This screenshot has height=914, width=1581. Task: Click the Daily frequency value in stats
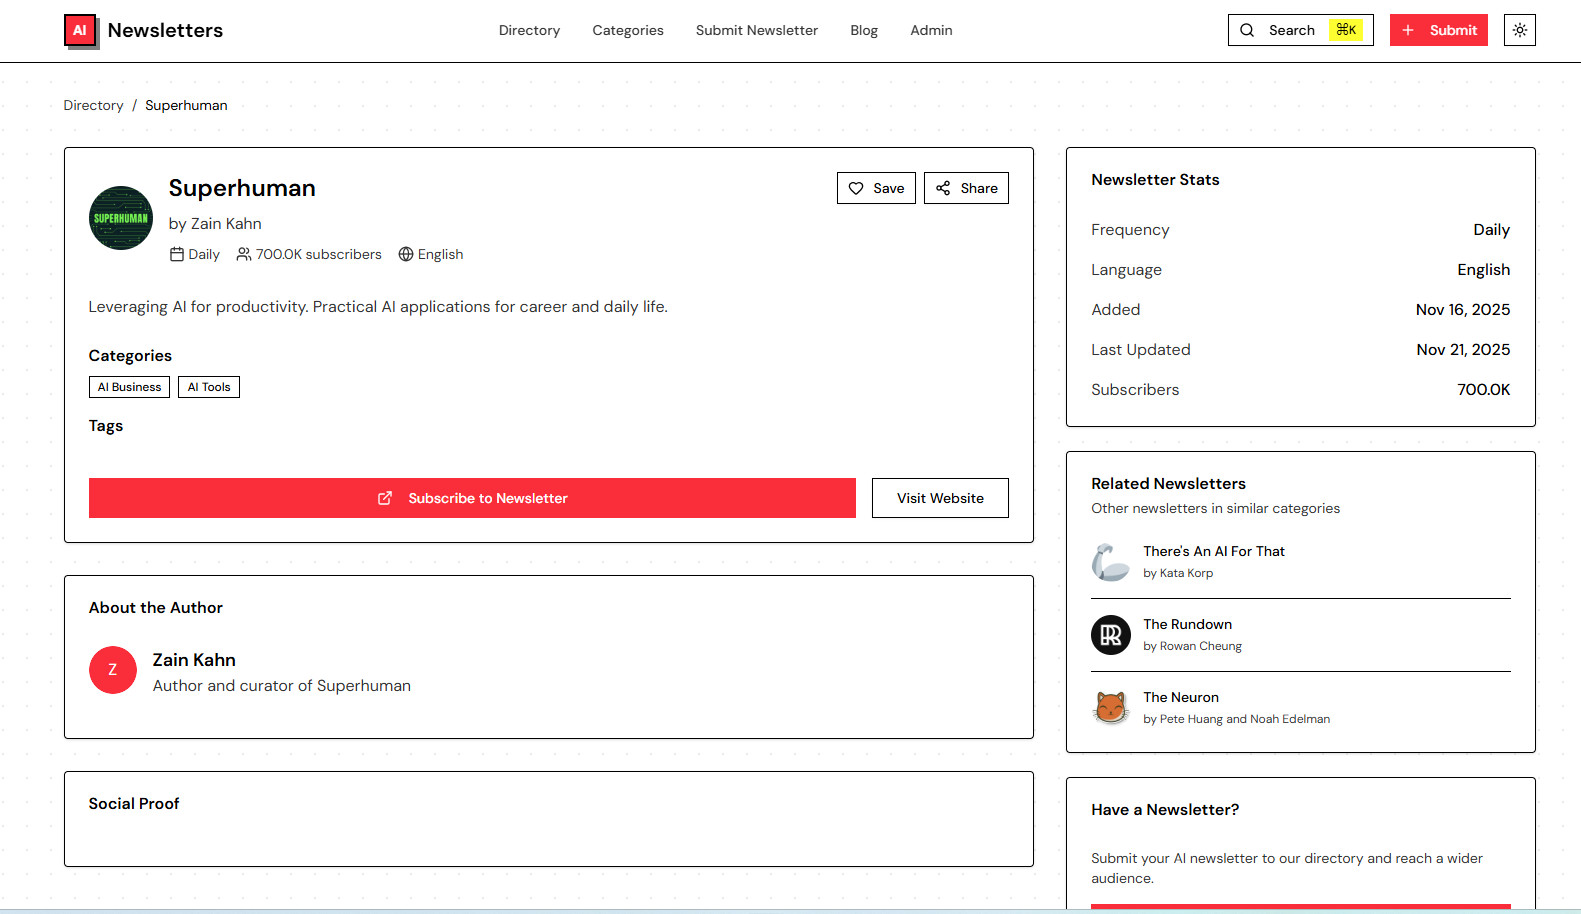pyautogui.click(x=1491, y=230)
